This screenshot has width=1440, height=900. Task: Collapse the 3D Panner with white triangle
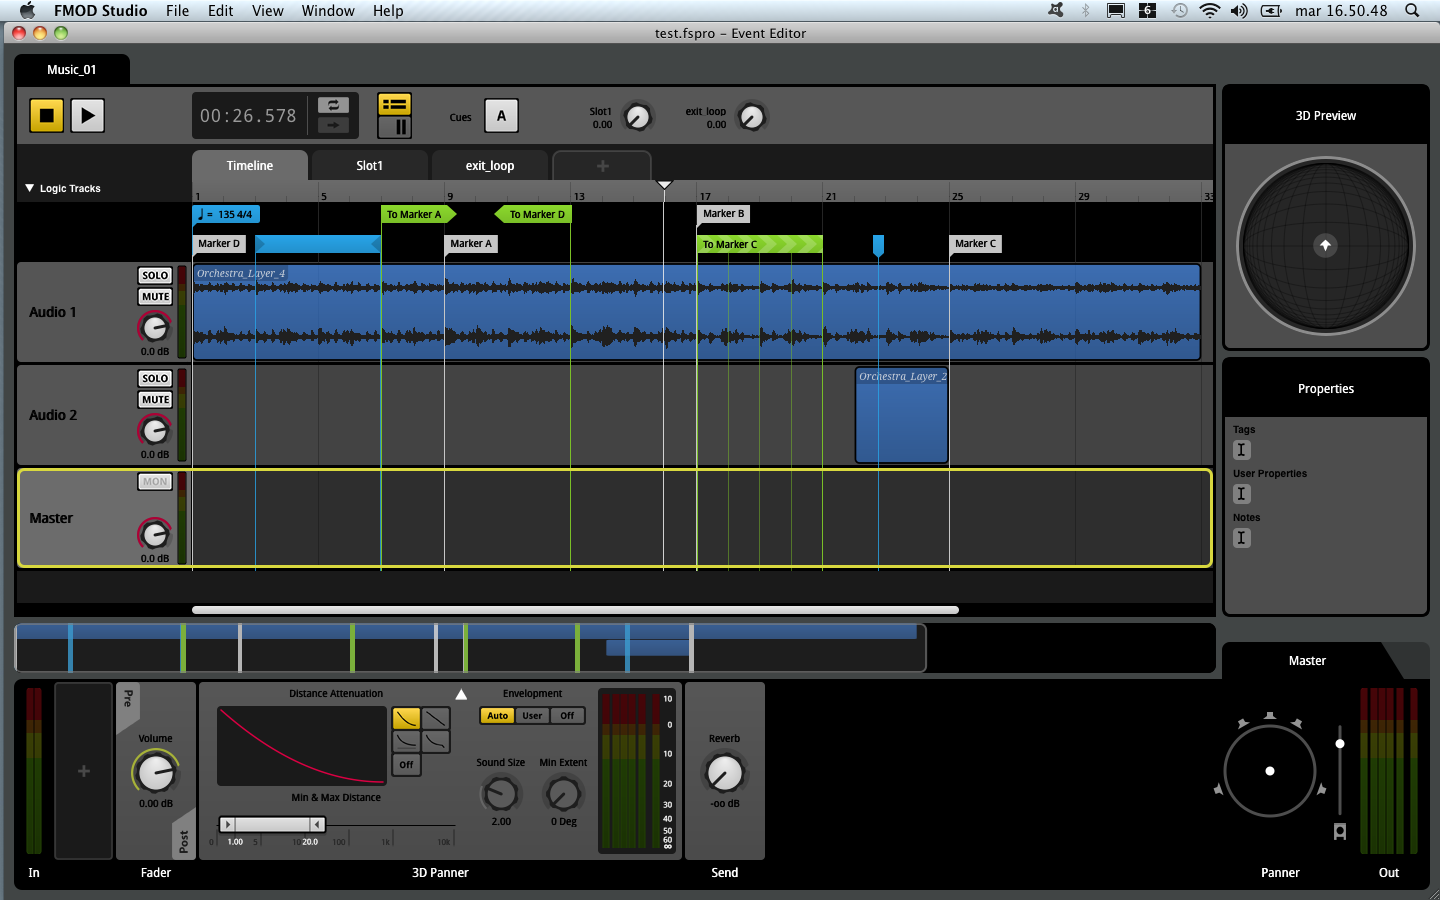point(461,694)
